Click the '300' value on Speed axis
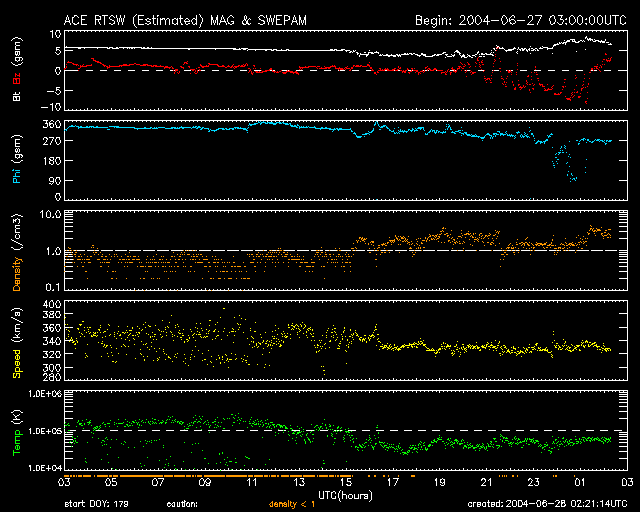 [x=52, y=367]
